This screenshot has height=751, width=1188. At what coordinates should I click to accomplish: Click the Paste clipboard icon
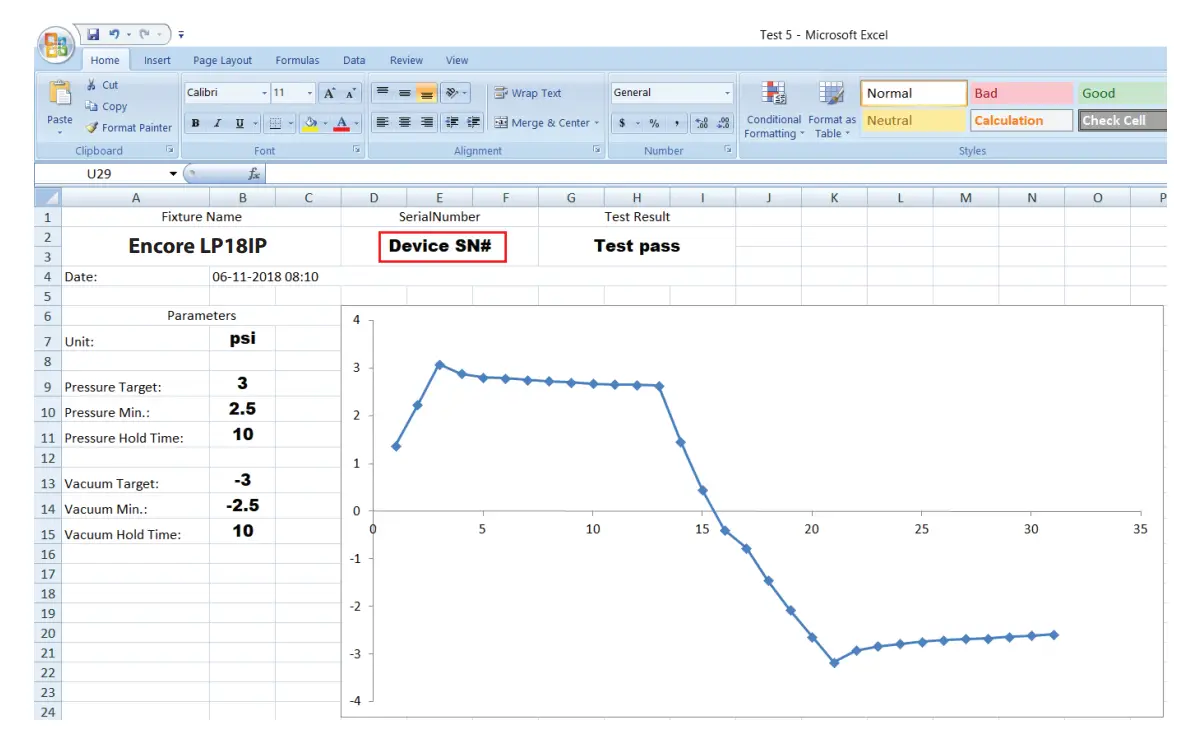[59, 94]
